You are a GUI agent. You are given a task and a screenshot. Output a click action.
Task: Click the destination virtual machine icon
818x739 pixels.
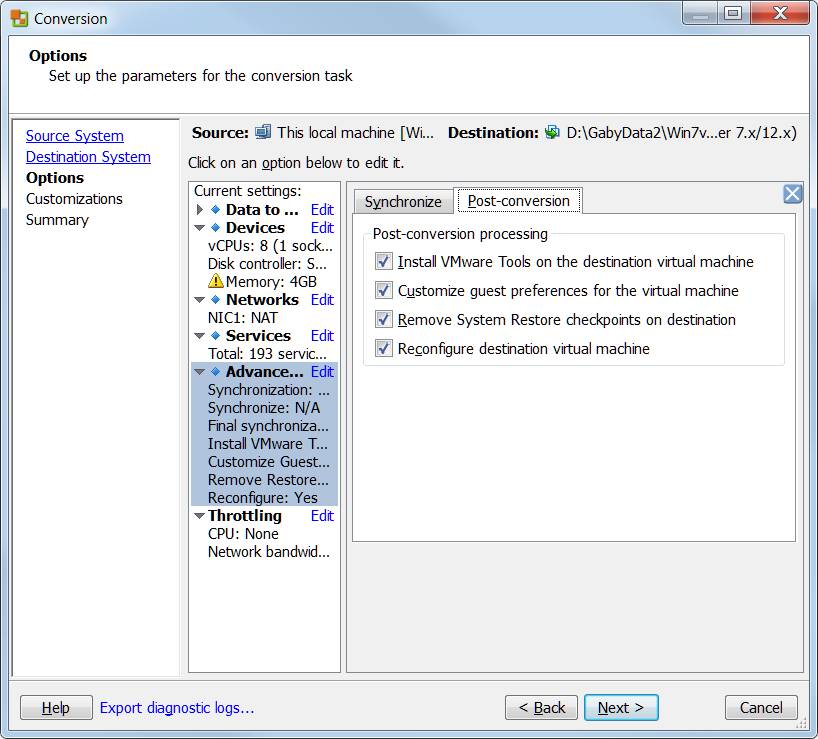(552, 132)
